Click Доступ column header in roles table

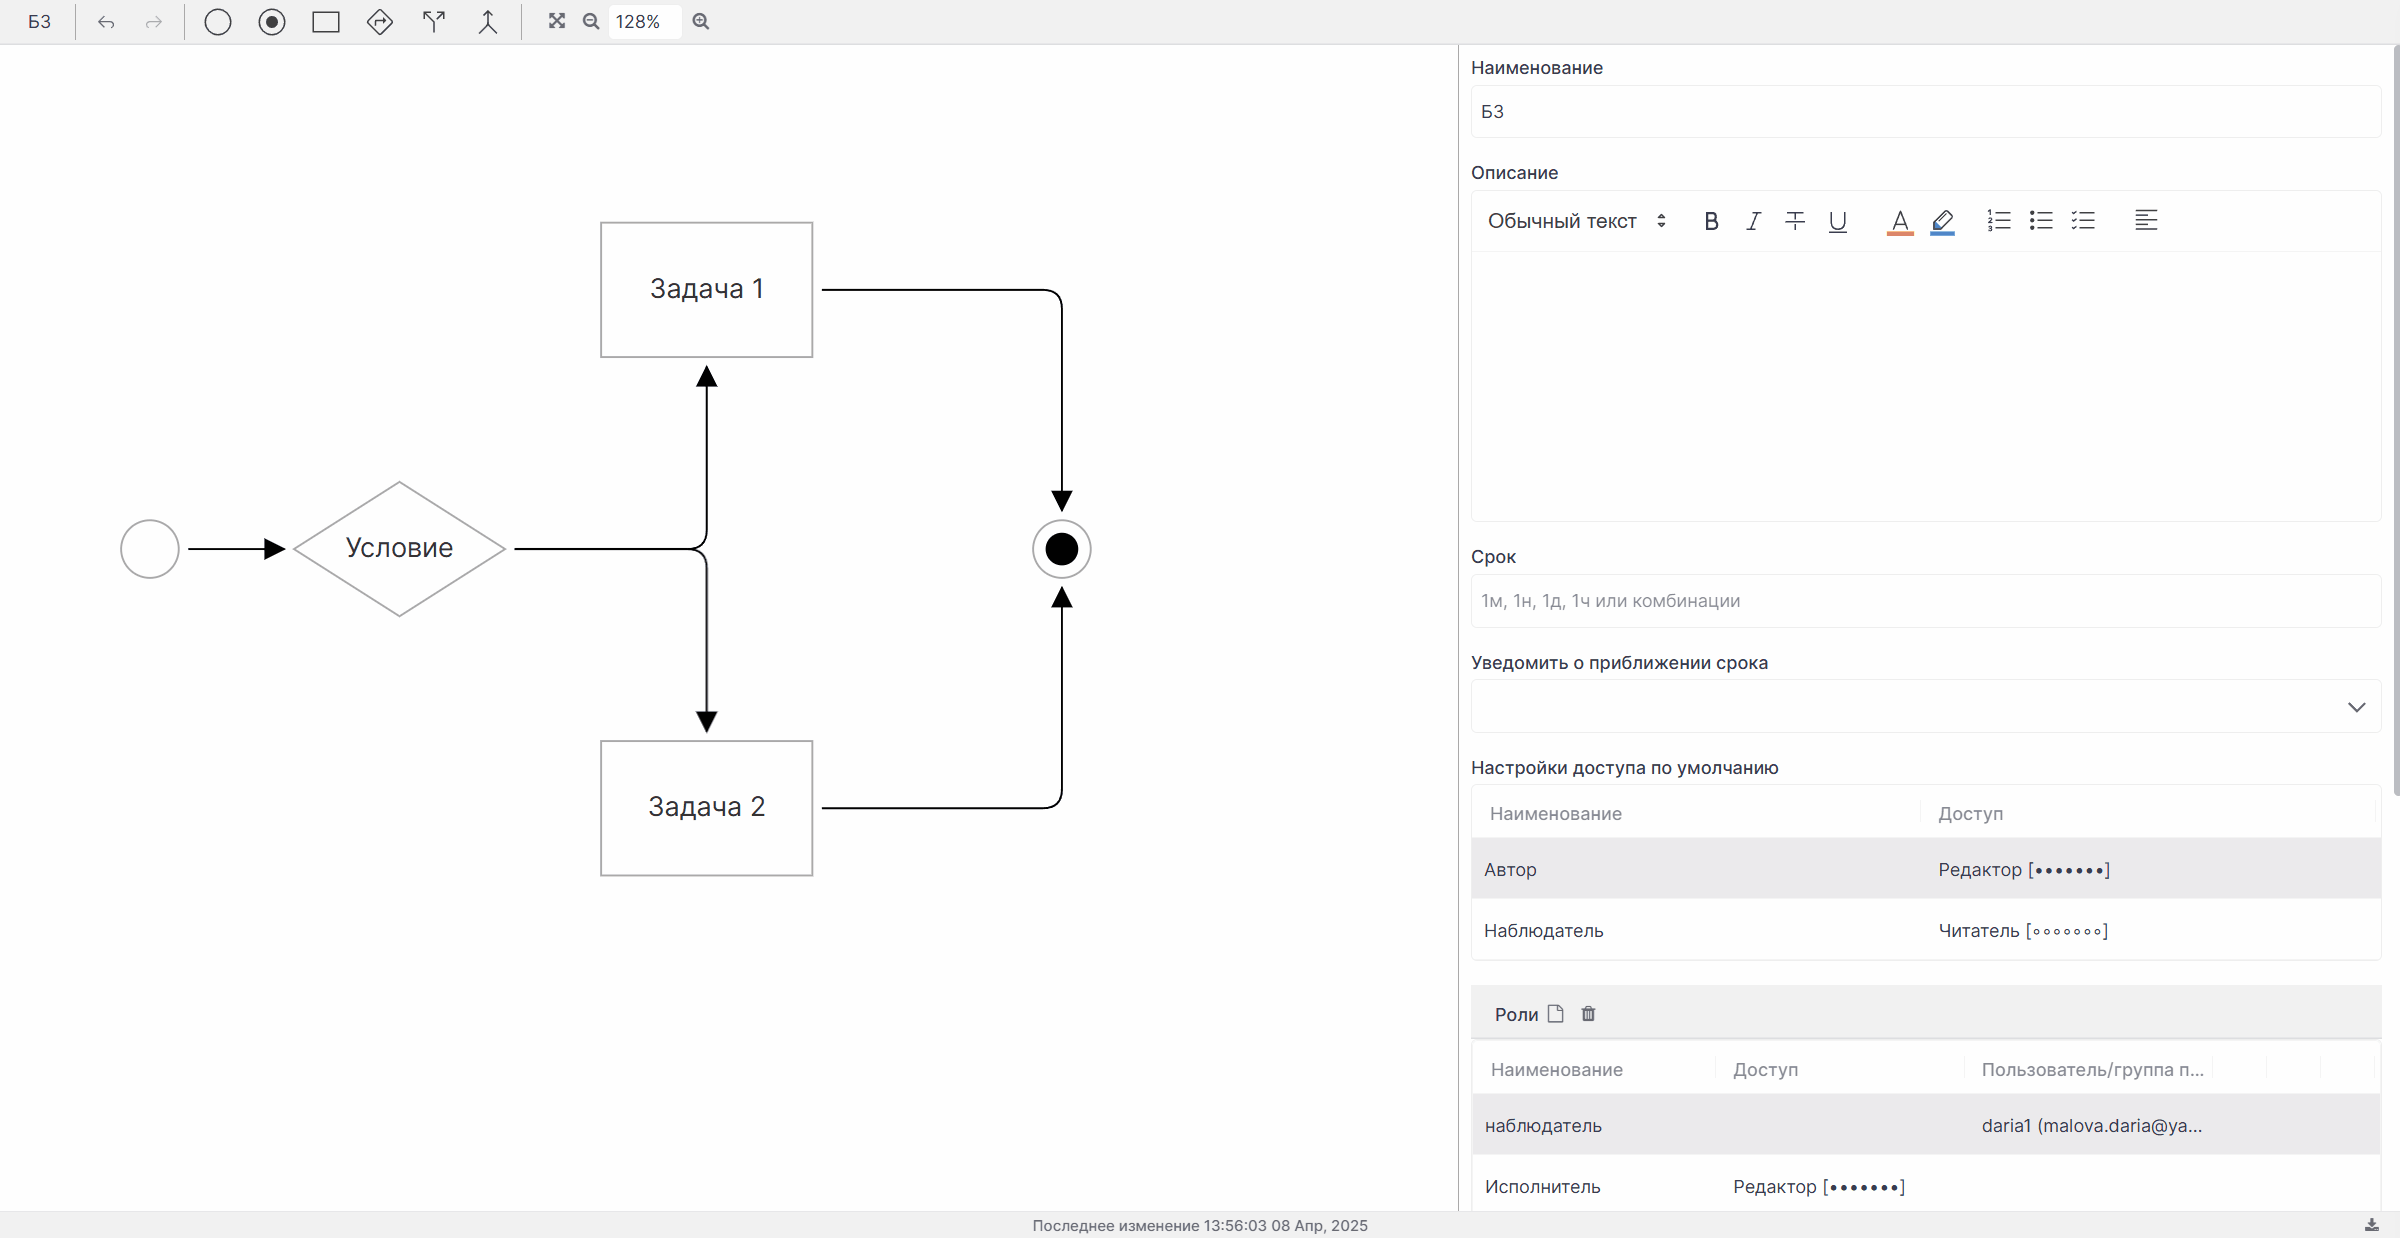(1766, 1070)
